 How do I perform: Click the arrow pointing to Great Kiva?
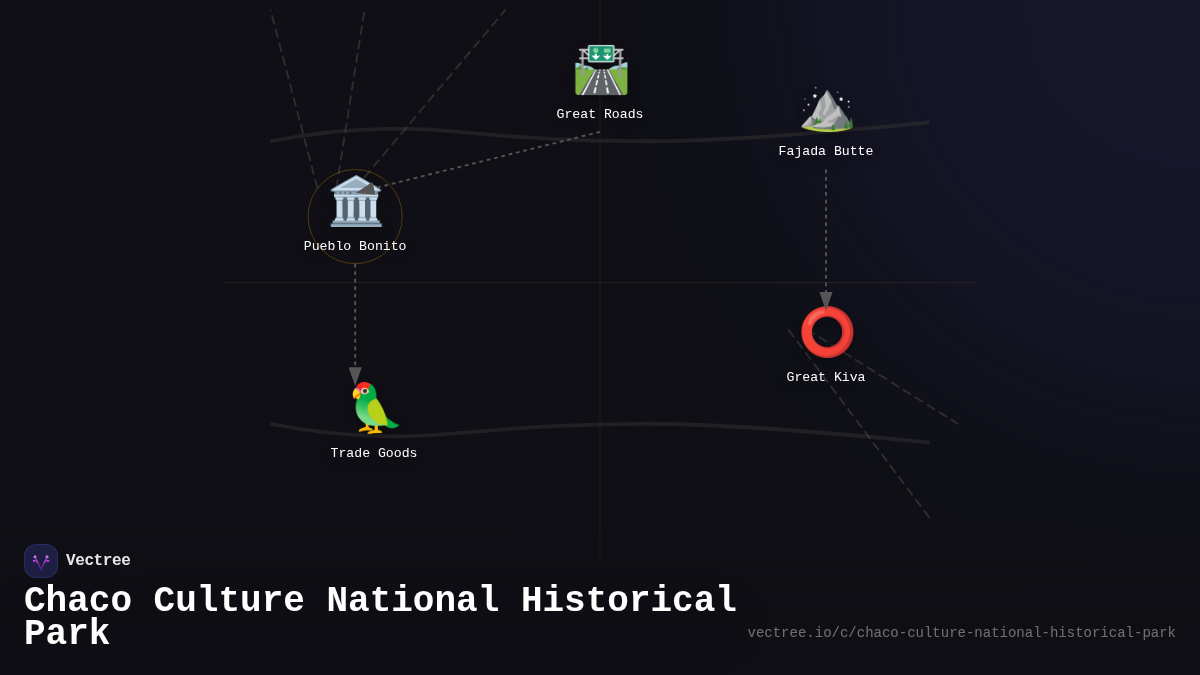tap(826, 297)
